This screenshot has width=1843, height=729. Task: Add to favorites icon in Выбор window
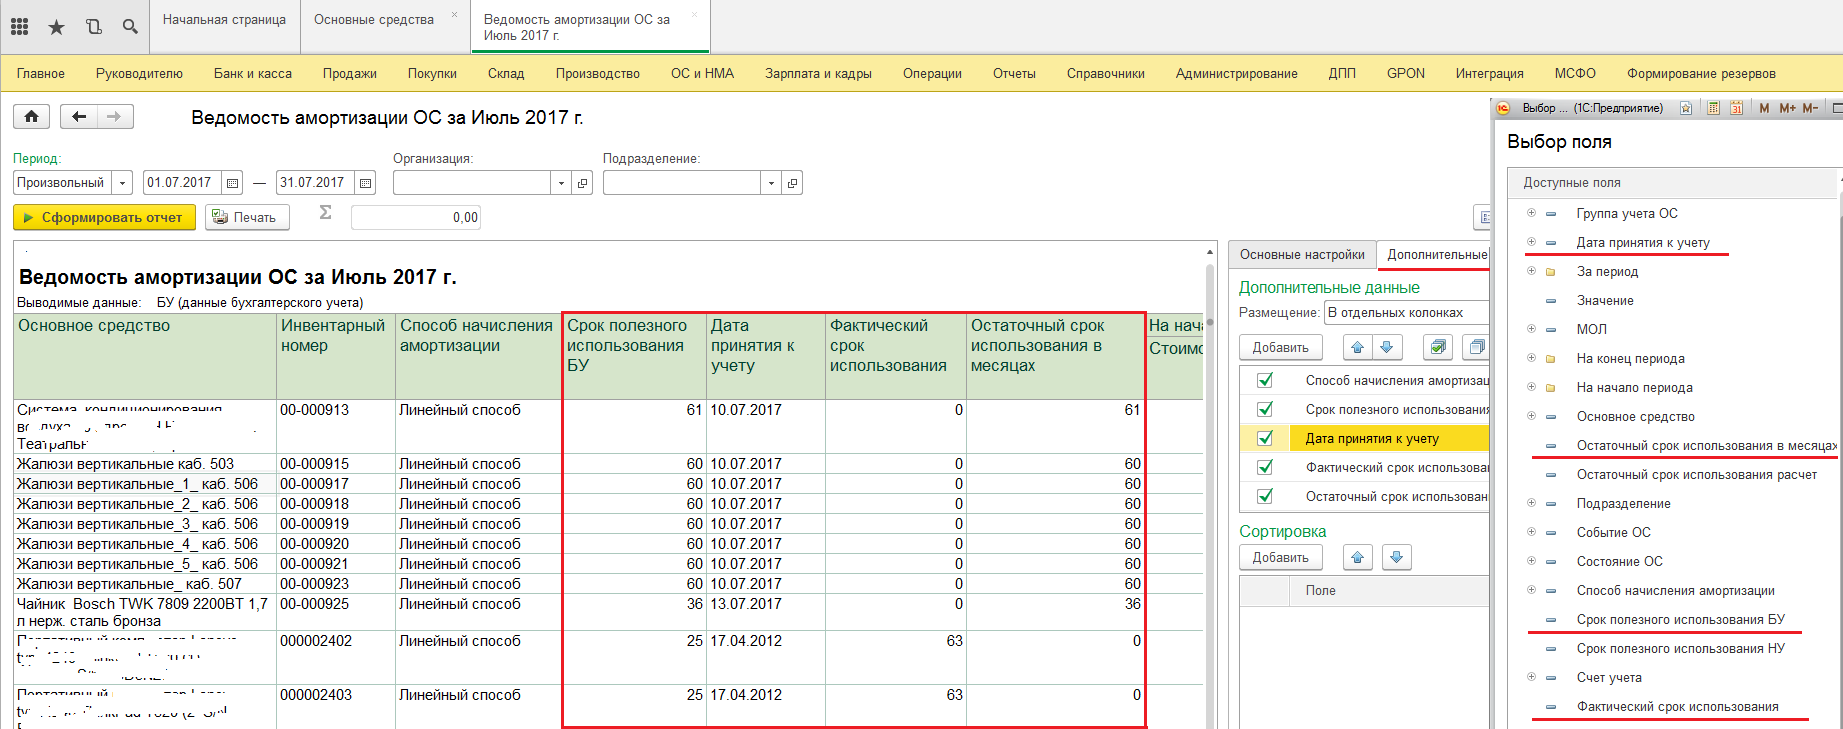coord(1686,108)
